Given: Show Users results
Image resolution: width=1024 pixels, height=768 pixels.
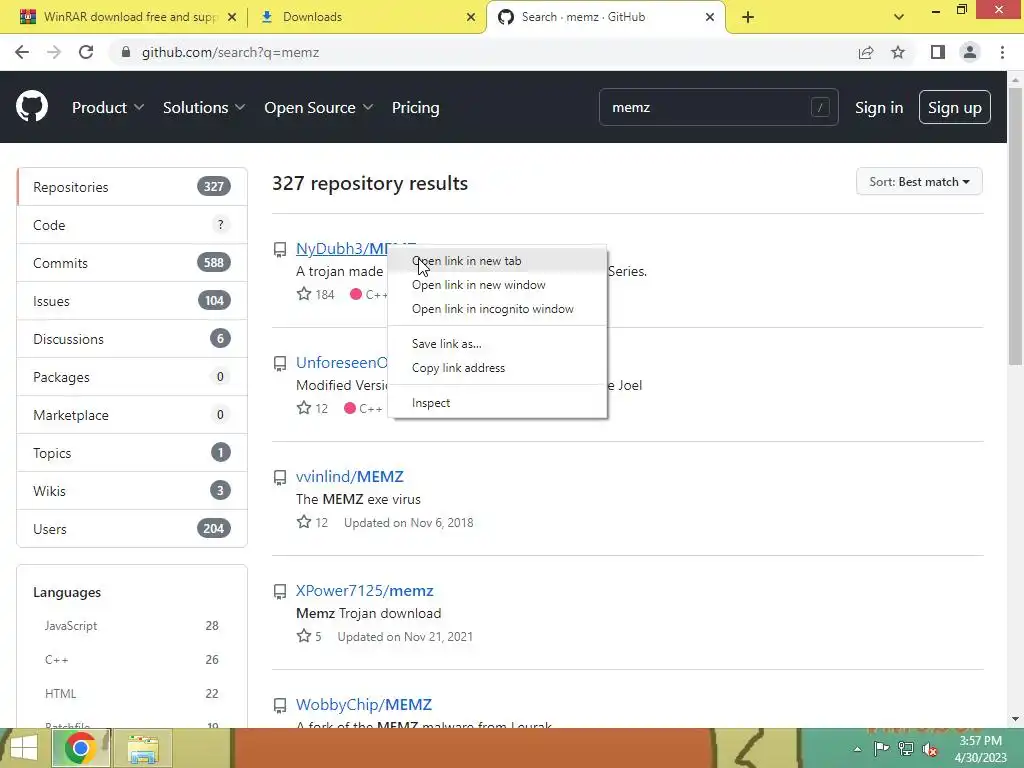Looking at the screenshot, I should pyautogui.click(x=132, y=528).
